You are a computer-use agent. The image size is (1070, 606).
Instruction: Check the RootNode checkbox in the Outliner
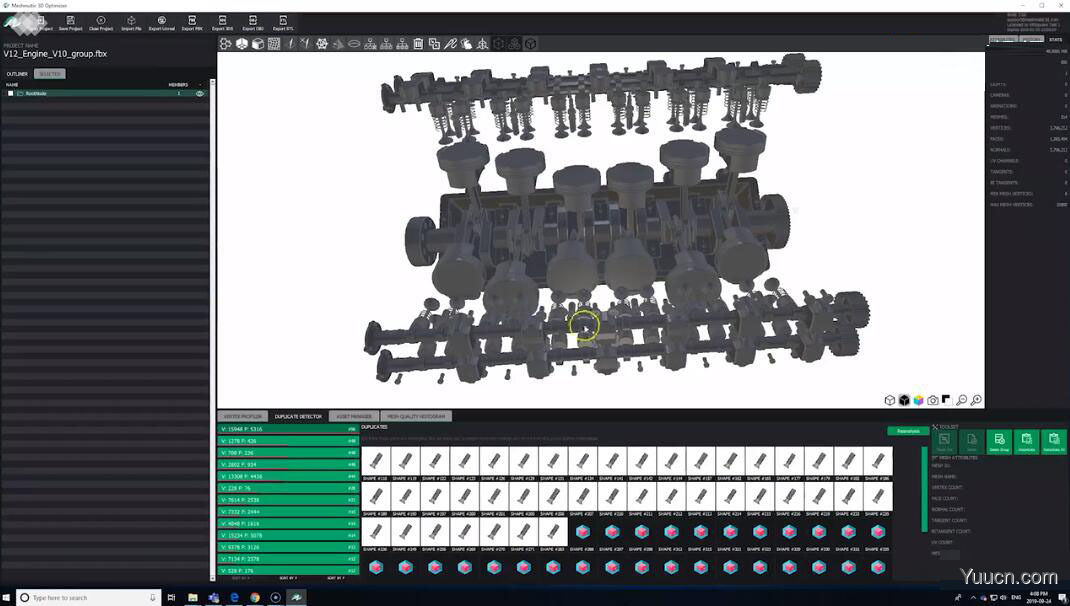tap(11, 93)
